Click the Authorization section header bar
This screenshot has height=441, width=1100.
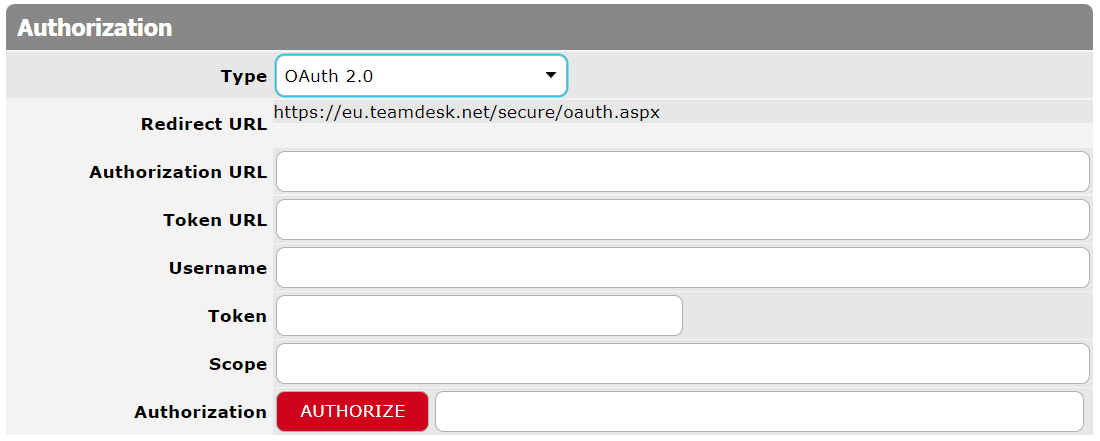(x=550, y=28)
